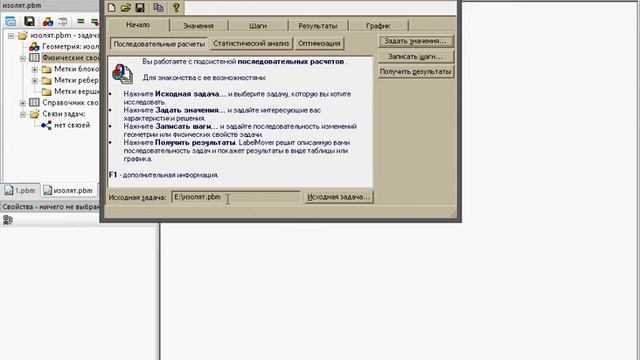Switch to the Начало tab
This screenshot has width=640, height=360.
click(x=138, y=25)
